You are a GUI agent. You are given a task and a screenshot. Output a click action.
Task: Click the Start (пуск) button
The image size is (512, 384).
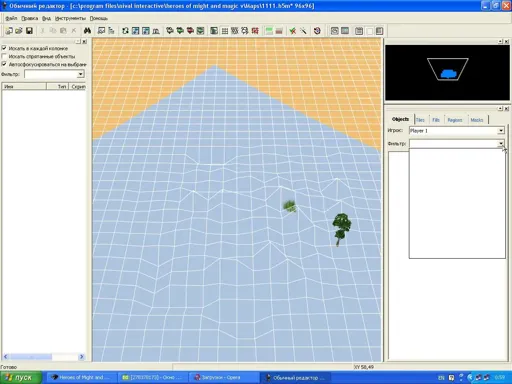click(21, 377)
